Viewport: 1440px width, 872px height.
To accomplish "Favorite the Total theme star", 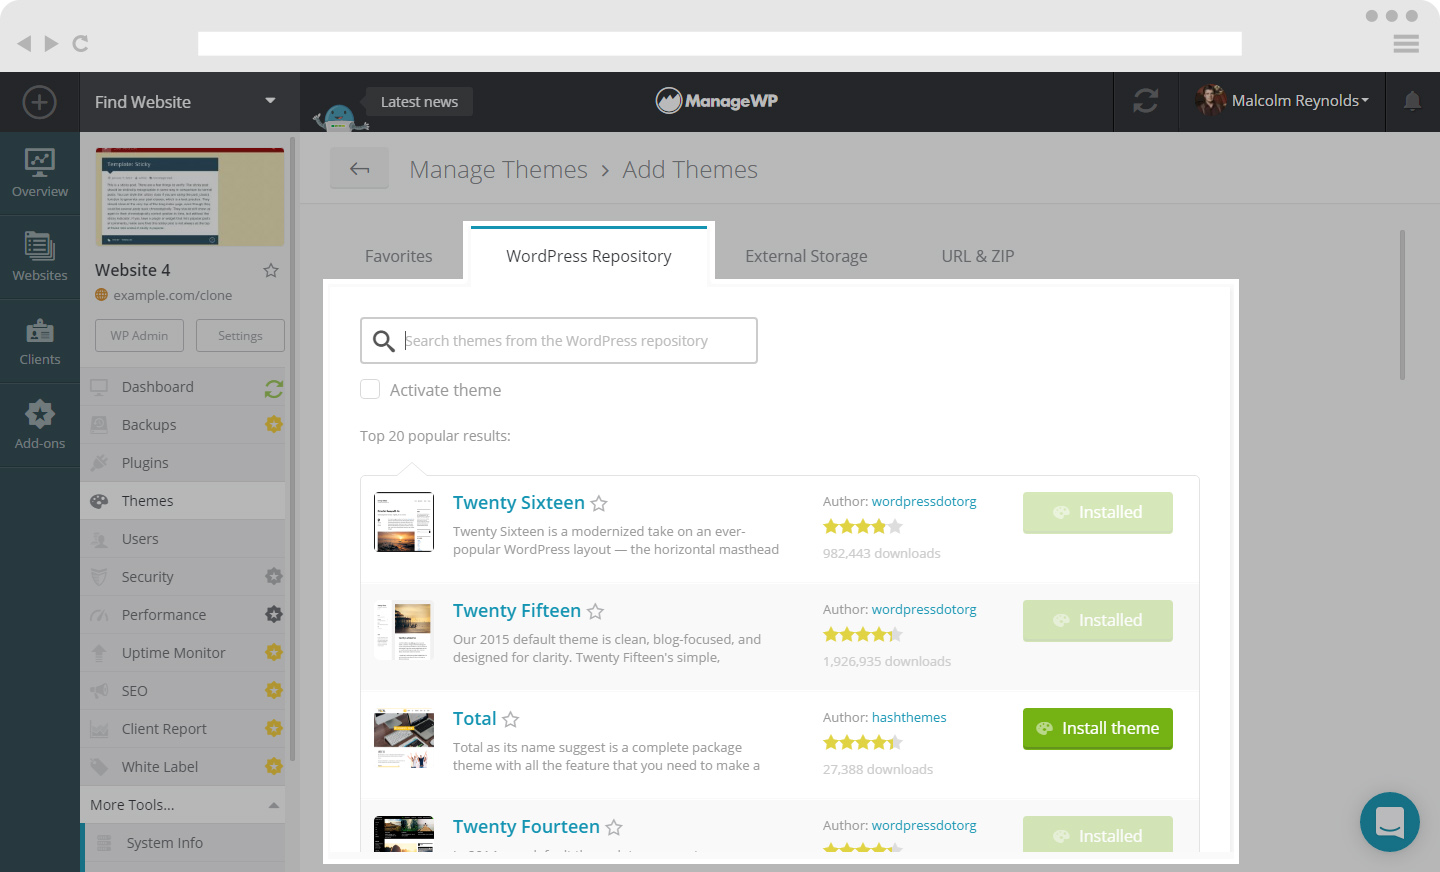I will click(510, 719).
